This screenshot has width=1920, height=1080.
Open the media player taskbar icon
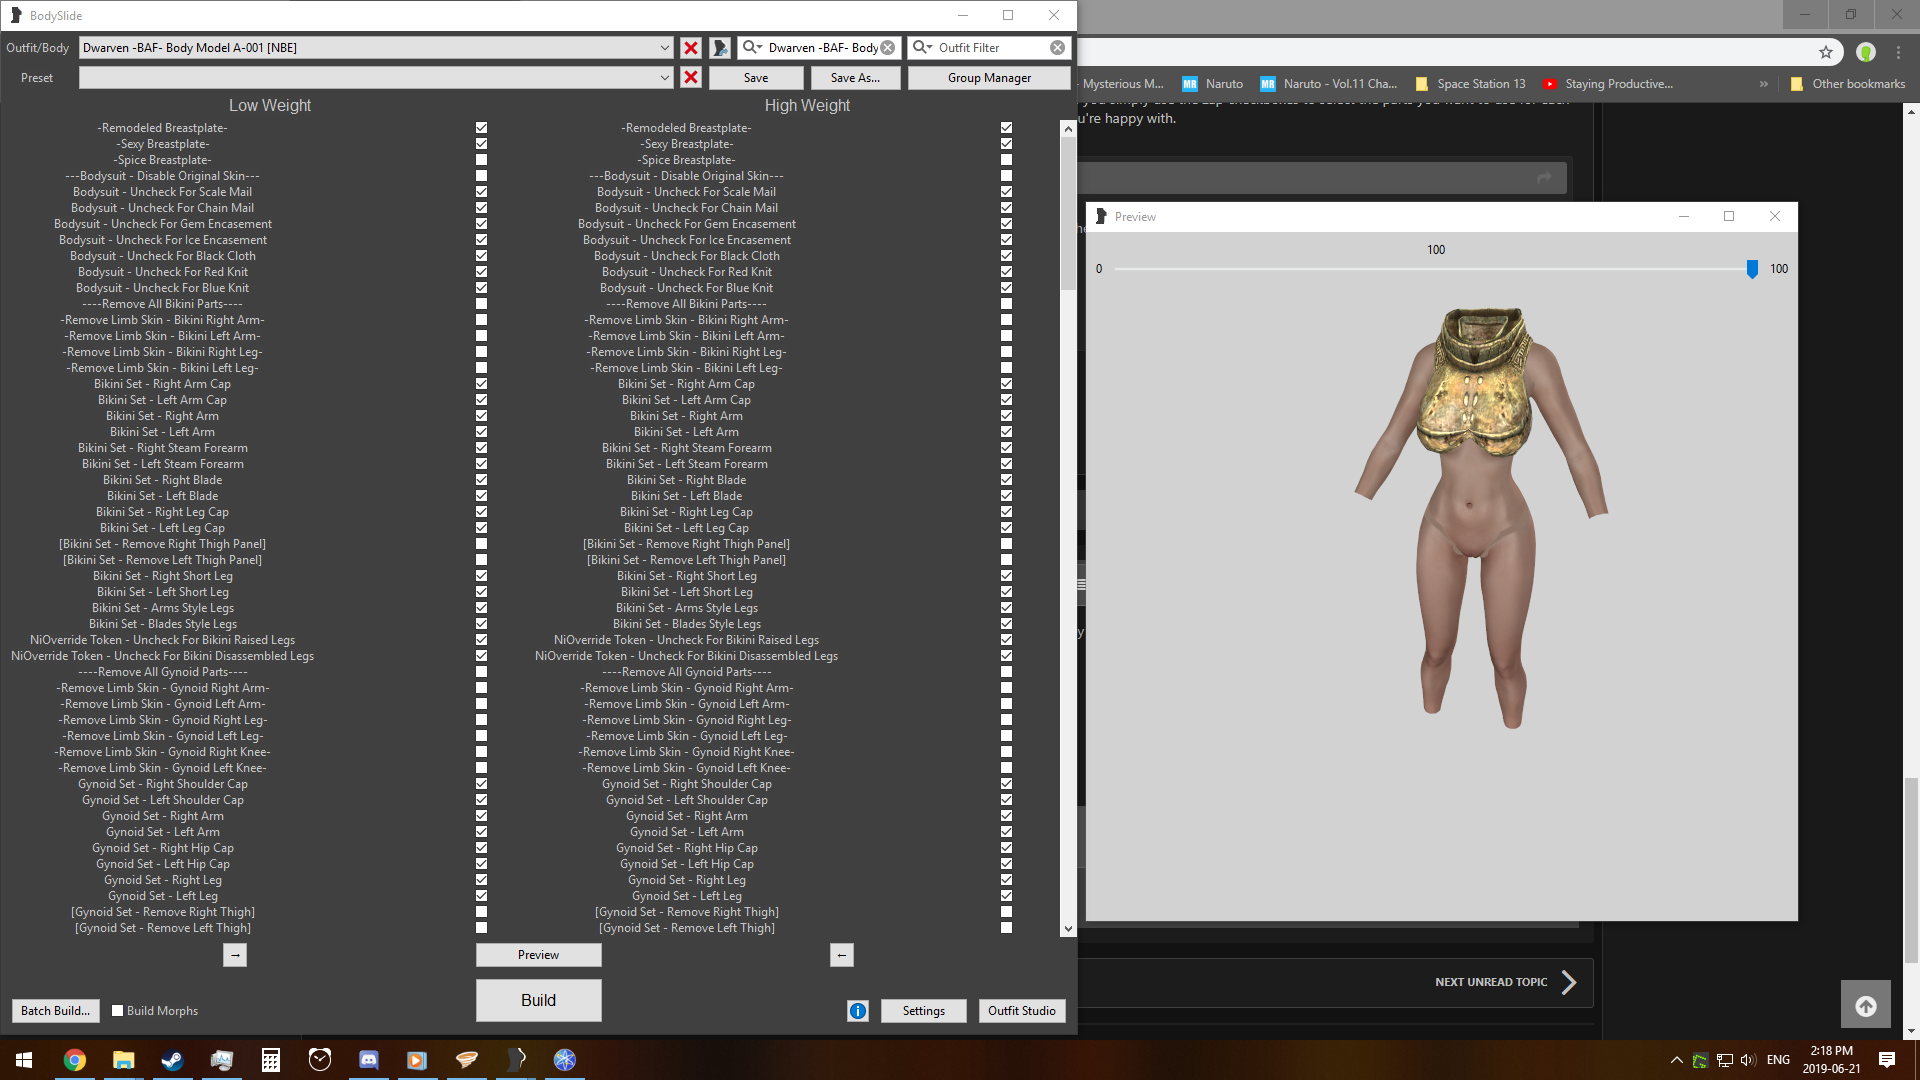coord(417,1060)
